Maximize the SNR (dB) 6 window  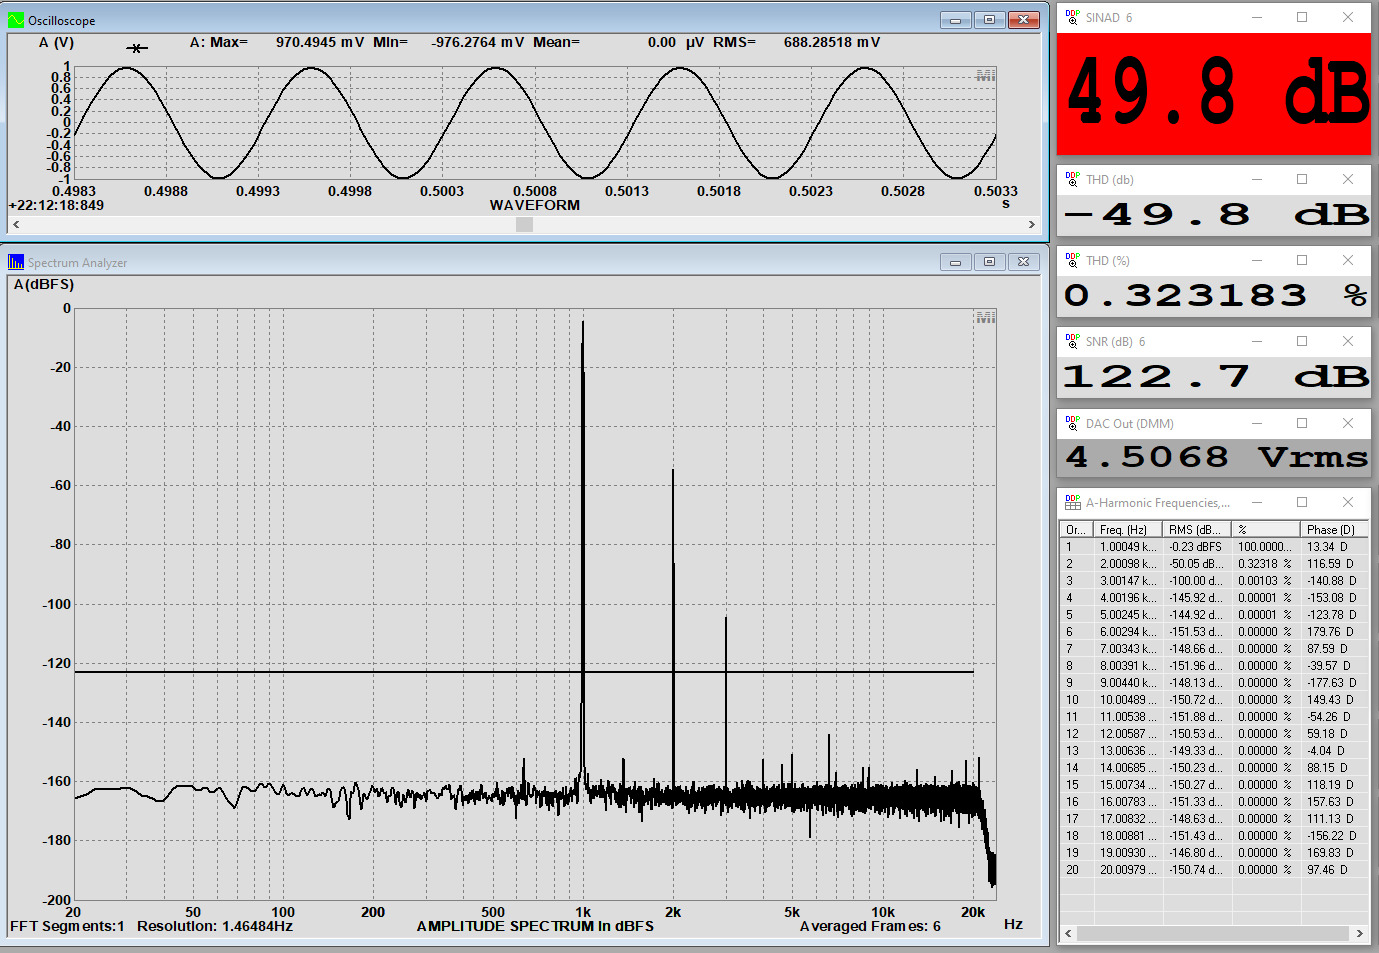click(x=1302, y=341)
